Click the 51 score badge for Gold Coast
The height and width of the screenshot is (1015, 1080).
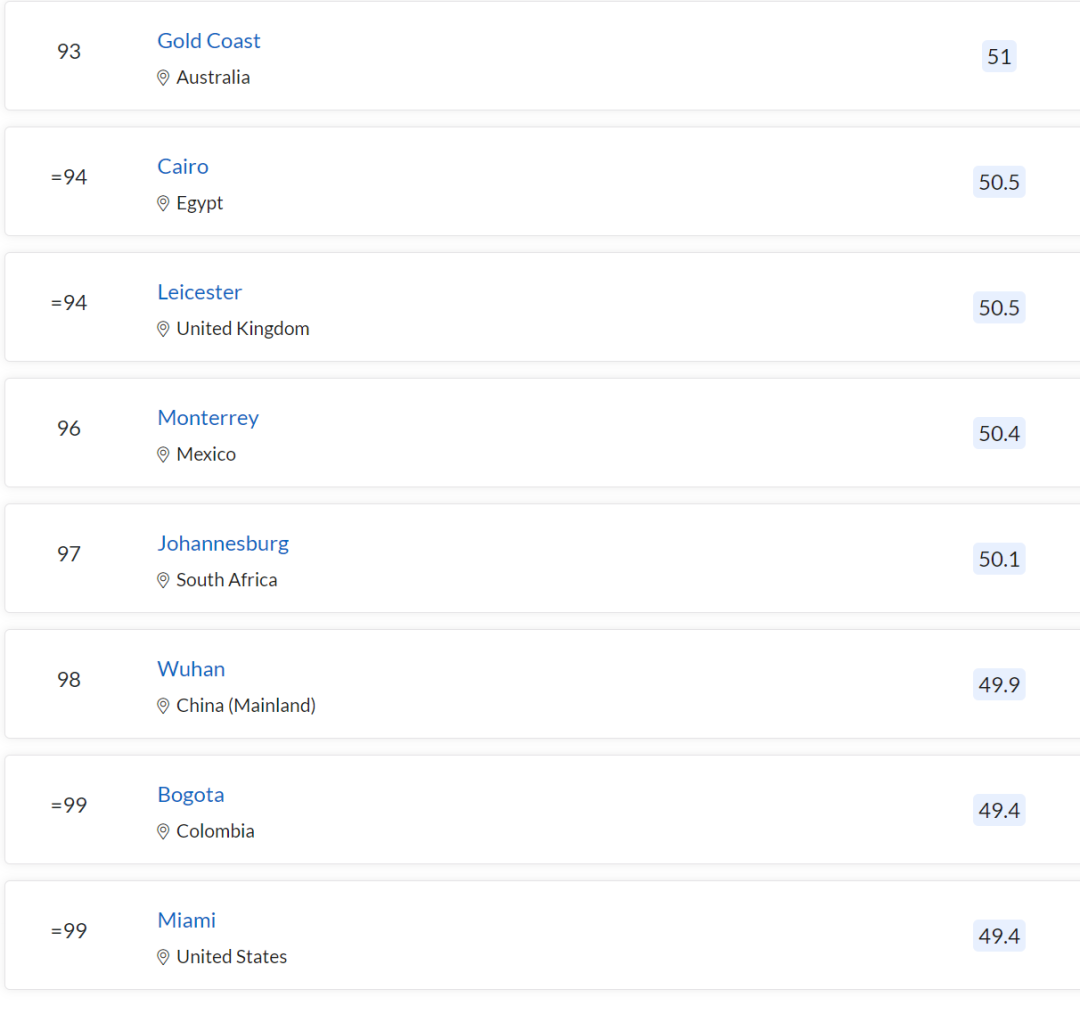click(999, 56)
